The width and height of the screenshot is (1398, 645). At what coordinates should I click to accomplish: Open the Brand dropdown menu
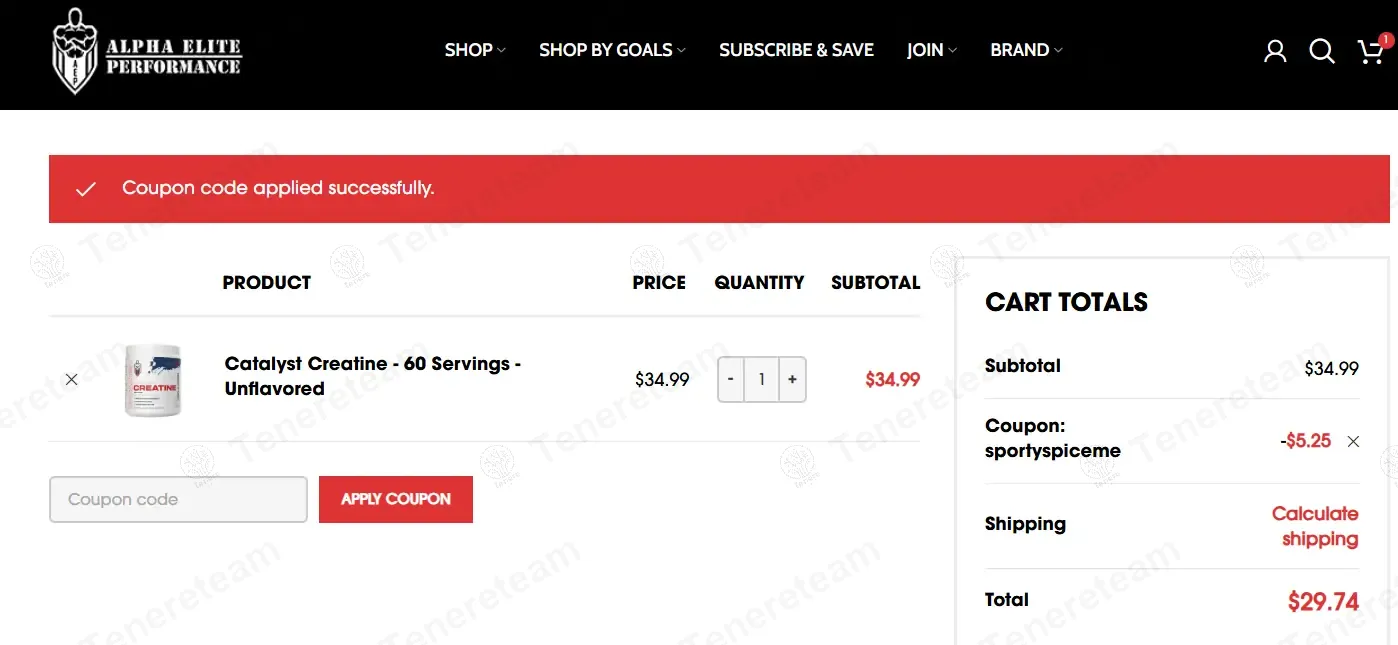[x=1026, y=50]
